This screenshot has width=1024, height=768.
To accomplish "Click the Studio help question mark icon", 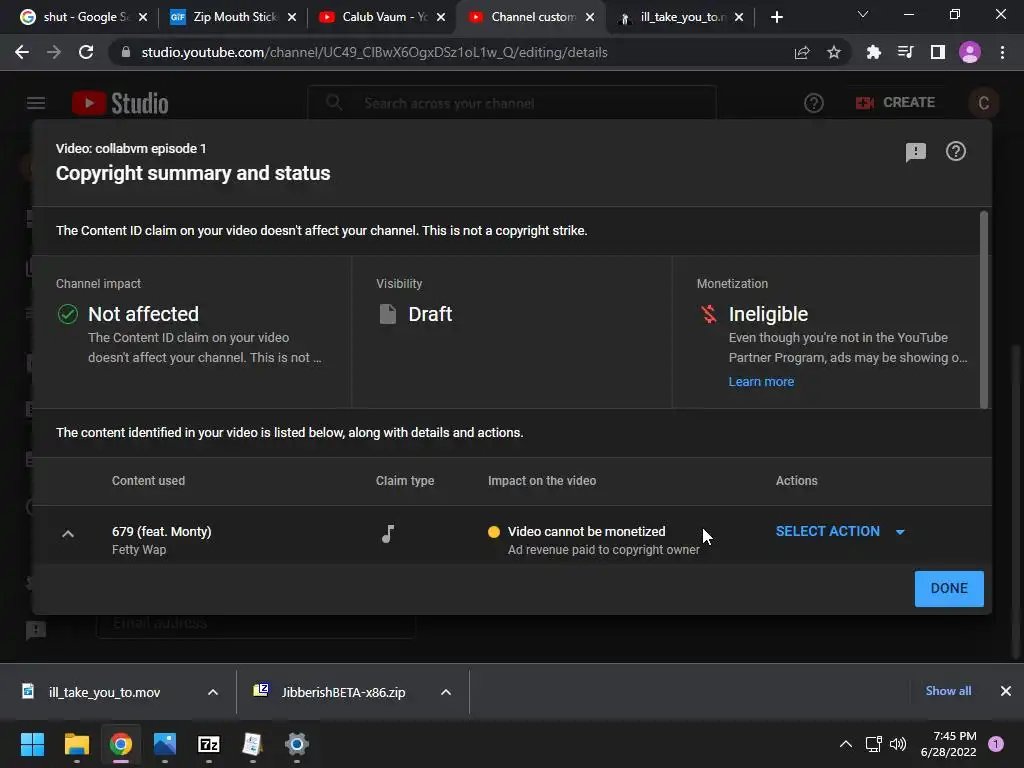I will (814, 103).
